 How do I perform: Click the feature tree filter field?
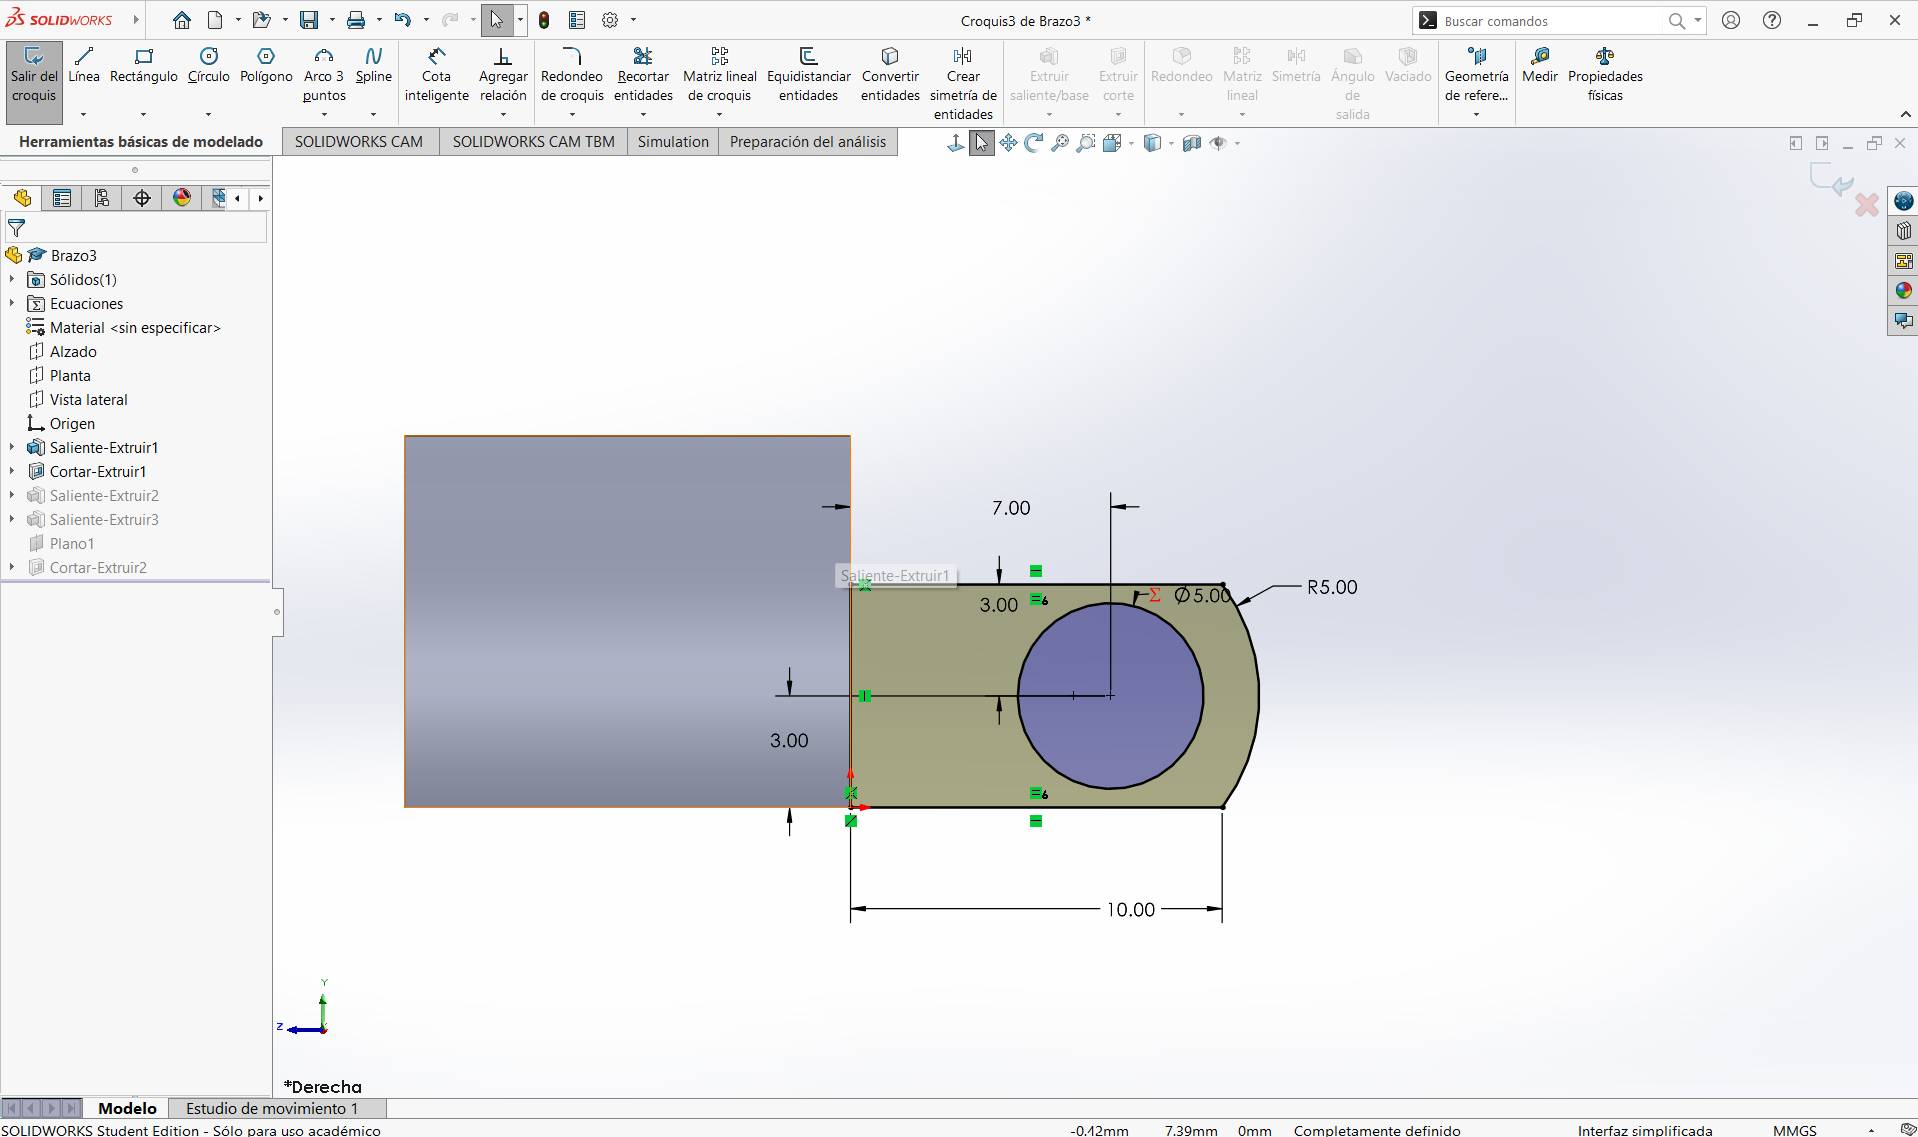click(x=136, y=228)
